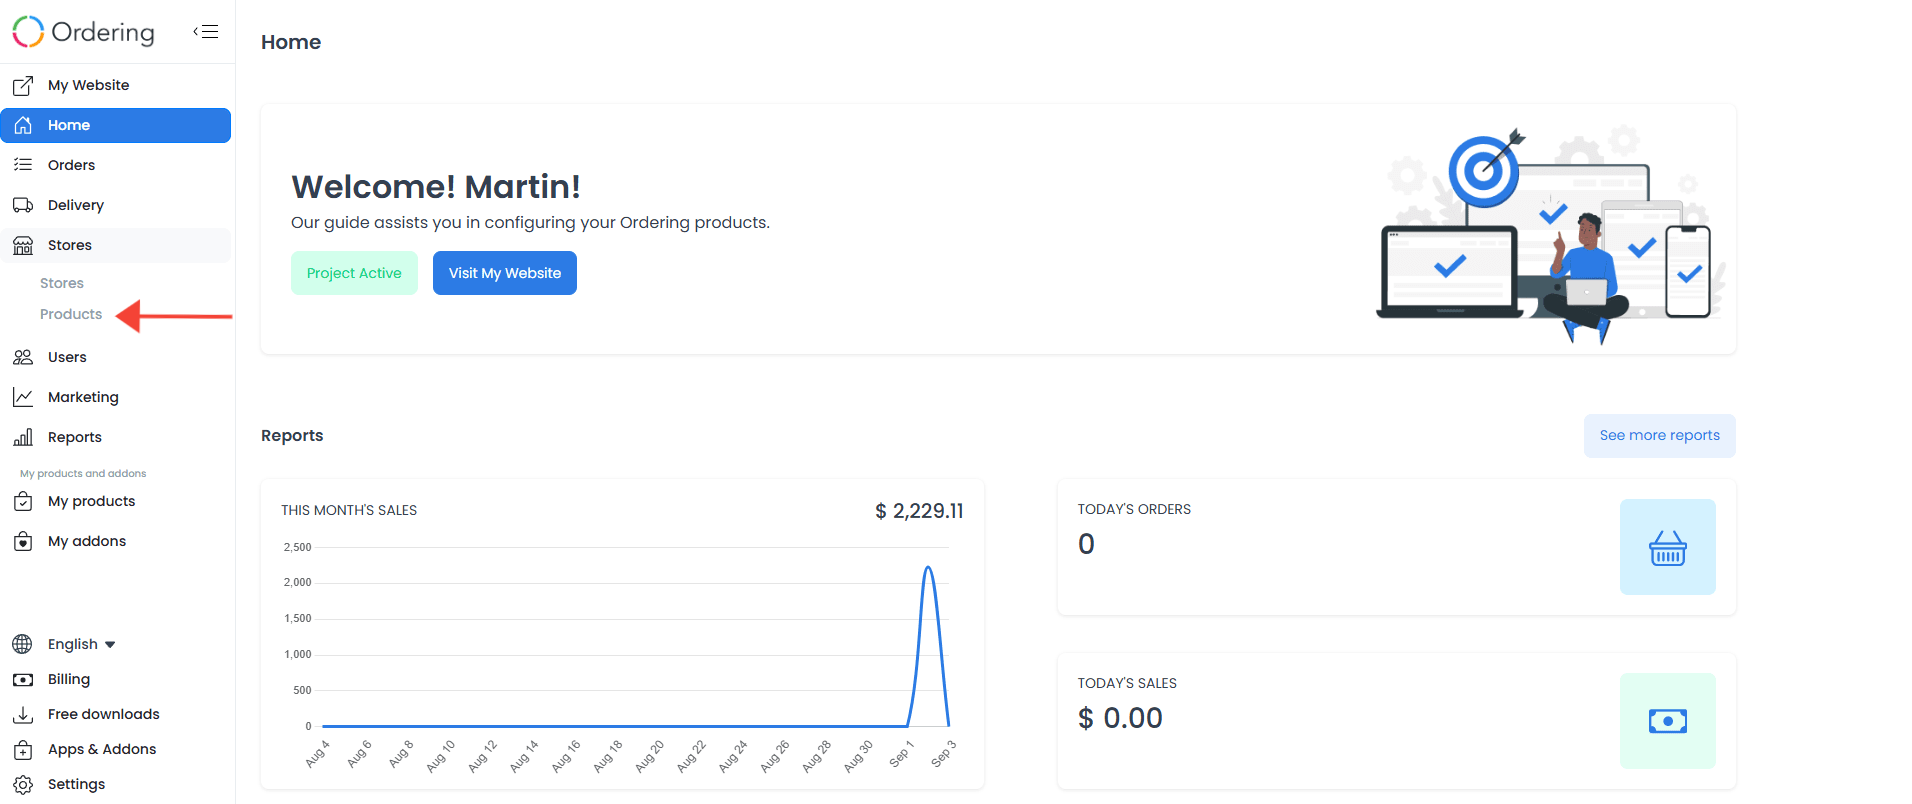
Task: Click the Users people icon
Action: (23, 357)
